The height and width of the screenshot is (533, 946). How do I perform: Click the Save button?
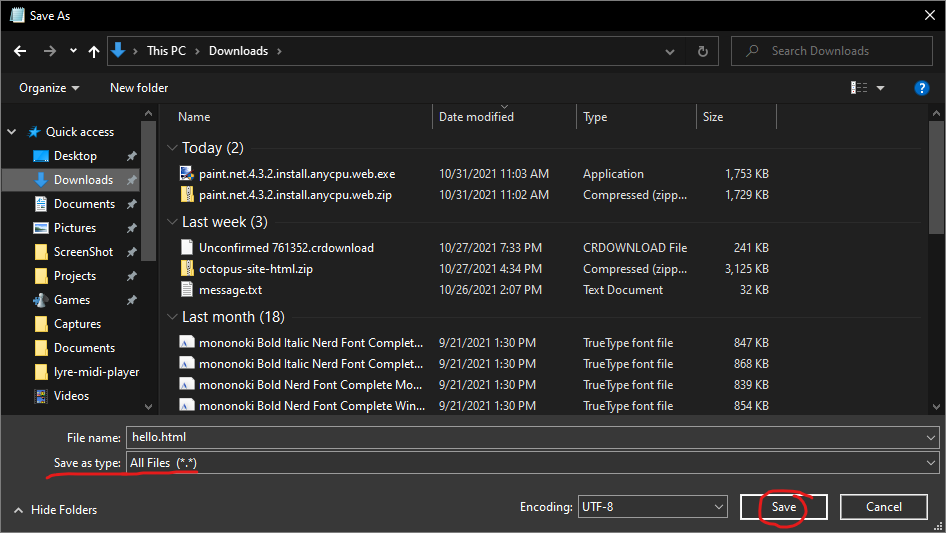click(x=784, y=507)
